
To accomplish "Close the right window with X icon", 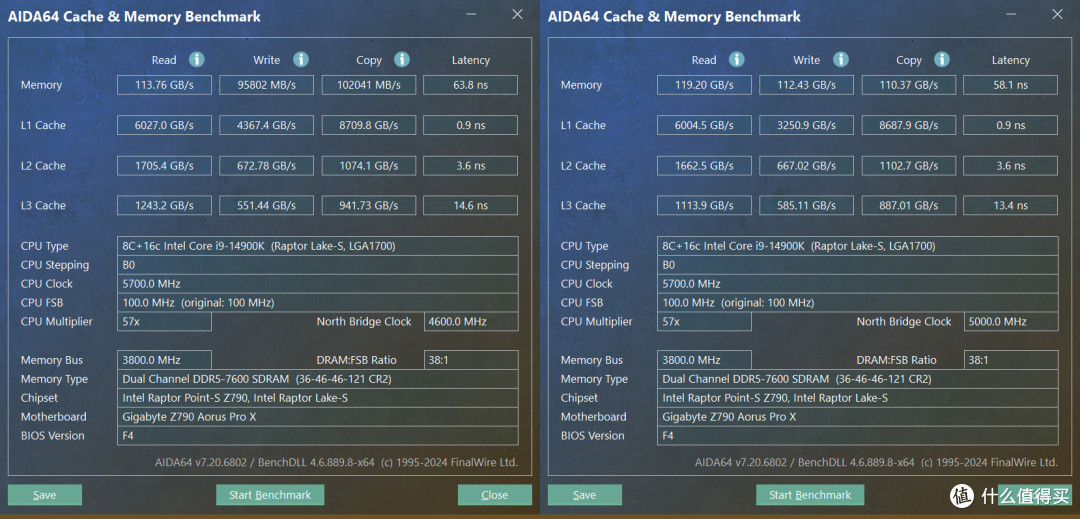I will coord(1057,14).
